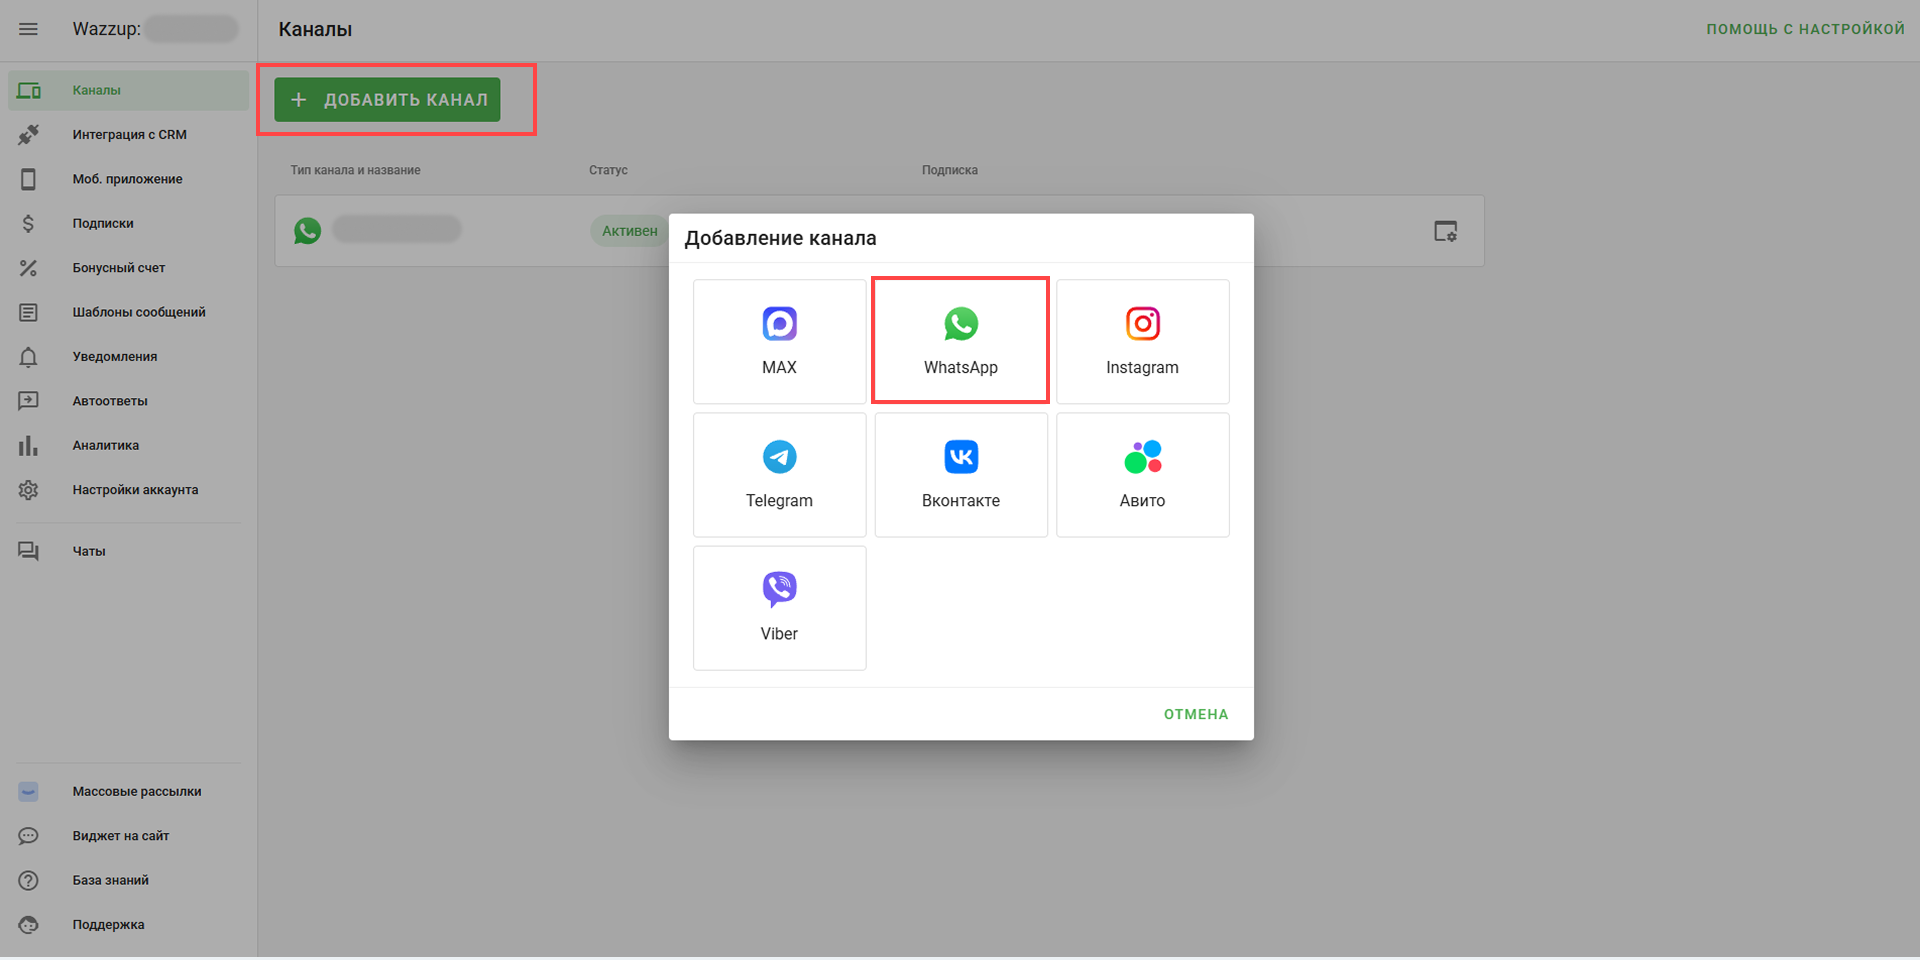Screen dimensions: 1920x960
Task: Click the Добавление канала dialog title
Action: pyautogui.click(x=780, y=238)
